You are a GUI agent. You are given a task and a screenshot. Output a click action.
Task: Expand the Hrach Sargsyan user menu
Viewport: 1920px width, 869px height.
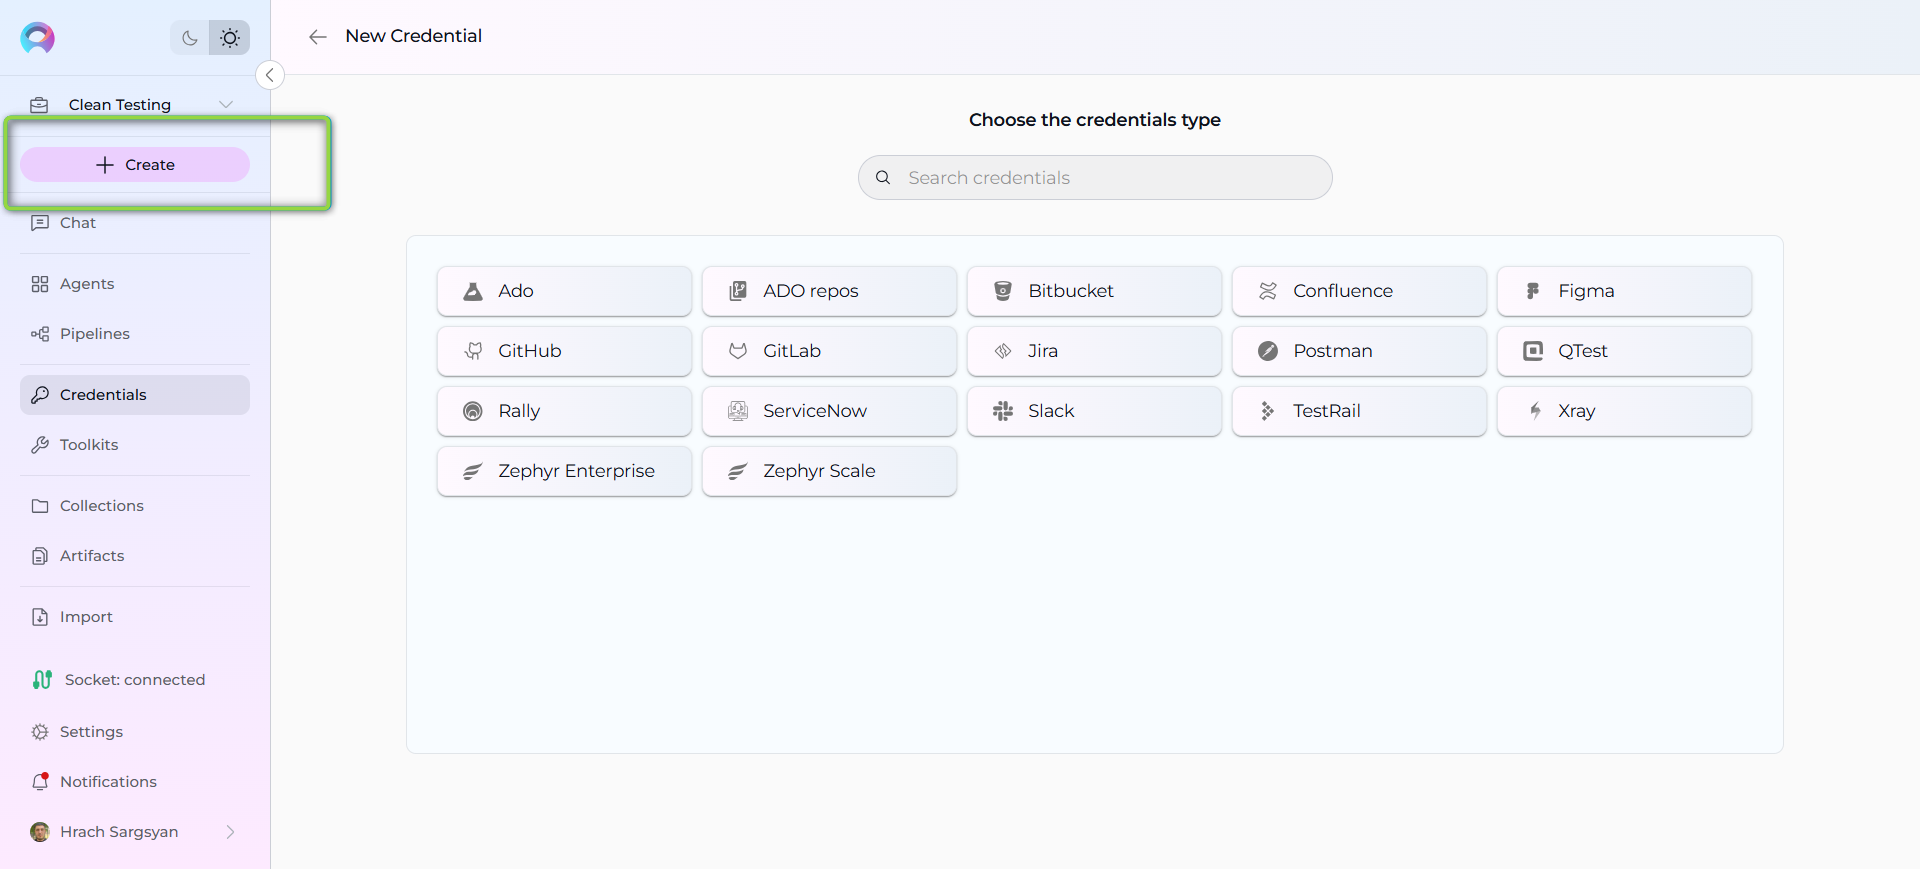pyautogui.click(x=230, y=832)
